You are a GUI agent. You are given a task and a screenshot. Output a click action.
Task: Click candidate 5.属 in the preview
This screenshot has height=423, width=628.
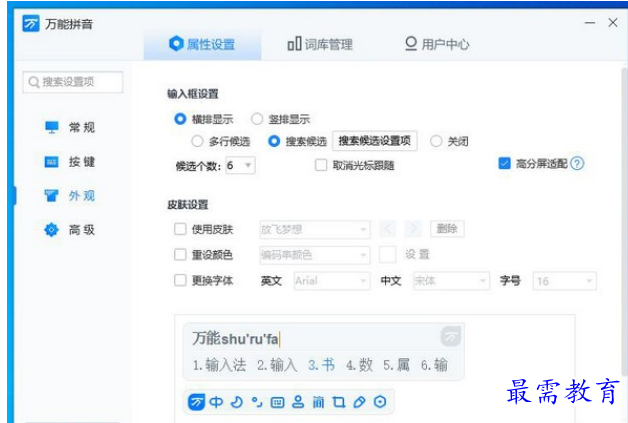pyautogui.click(x=397, y=365)
